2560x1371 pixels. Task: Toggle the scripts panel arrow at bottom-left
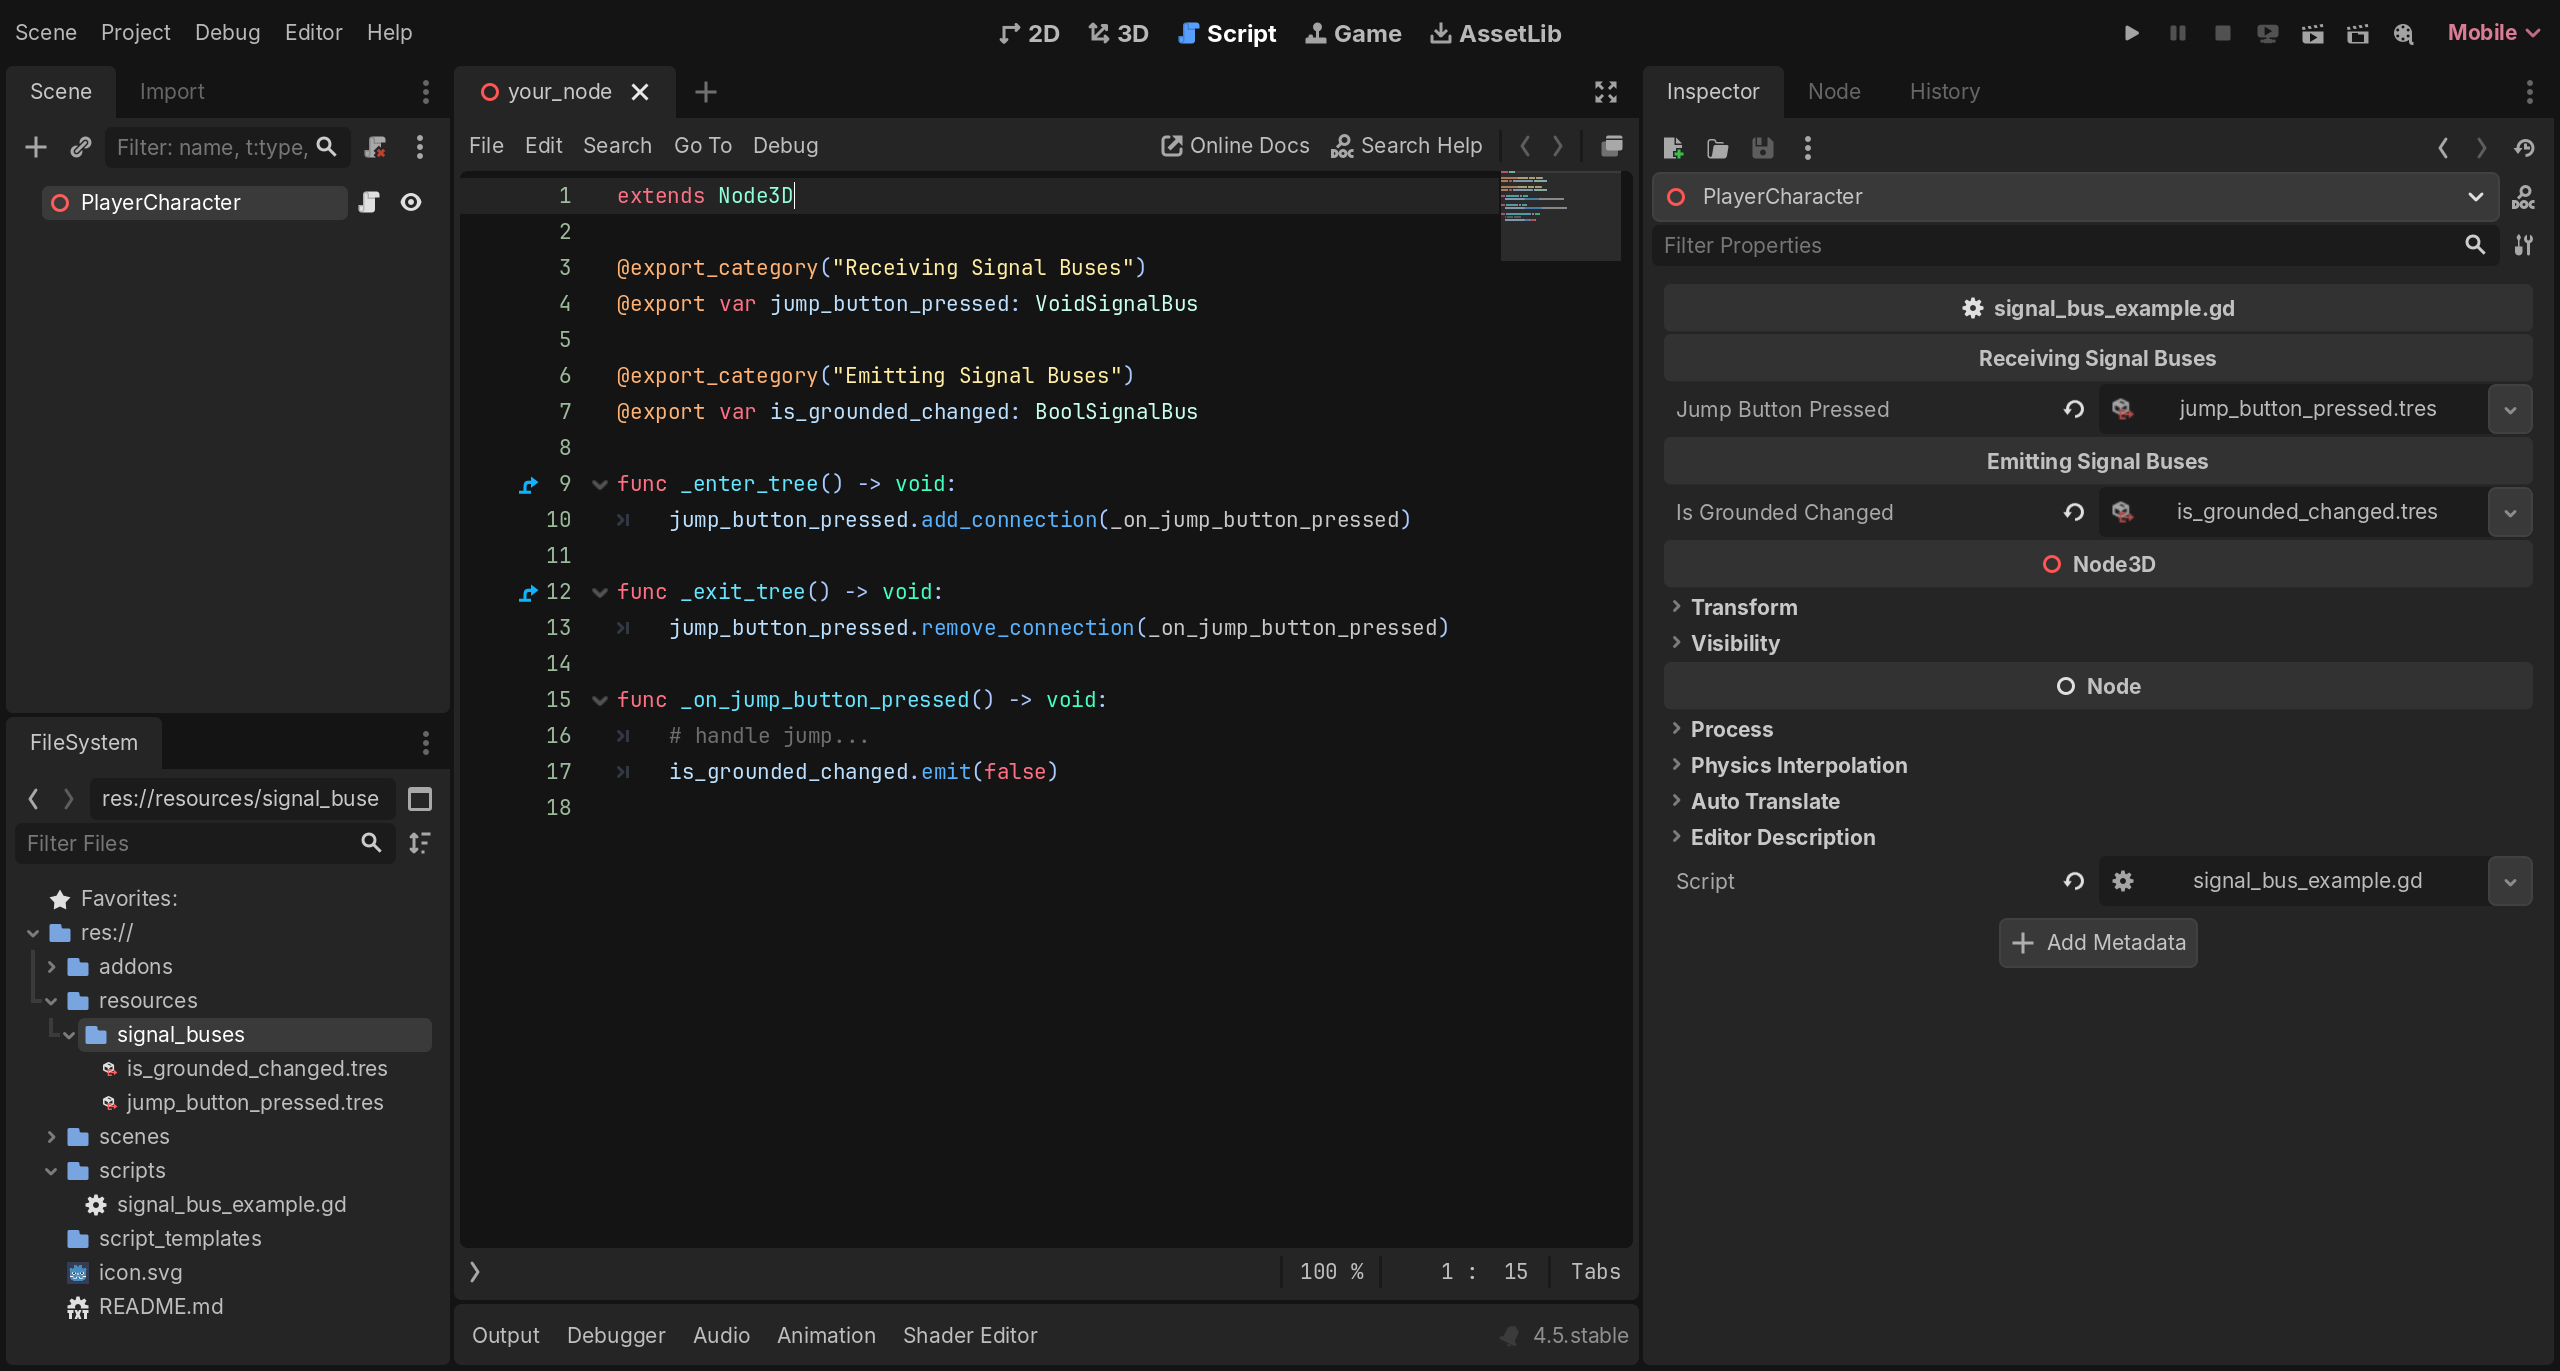pyautogui.click(x=475, y=1271)
